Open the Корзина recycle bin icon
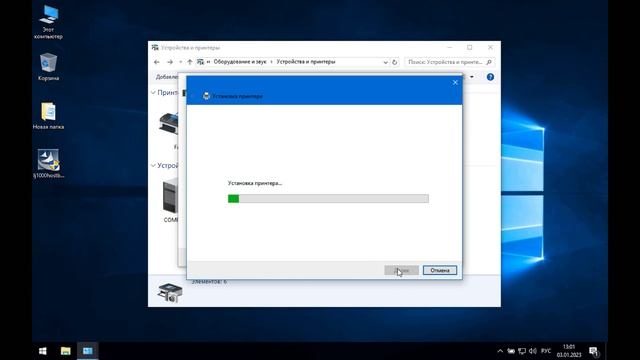 pos(48,67)
